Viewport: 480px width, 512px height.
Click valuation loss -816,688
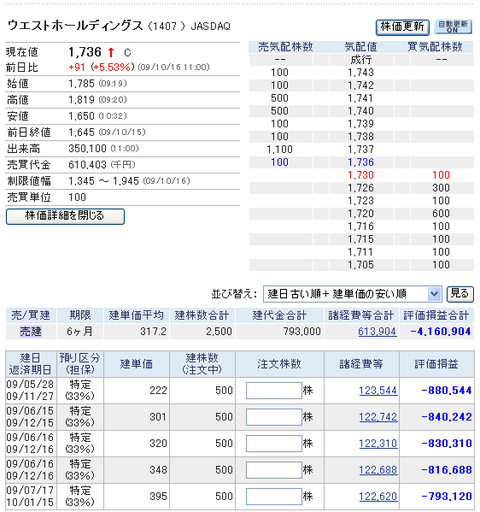pos(446,470)
